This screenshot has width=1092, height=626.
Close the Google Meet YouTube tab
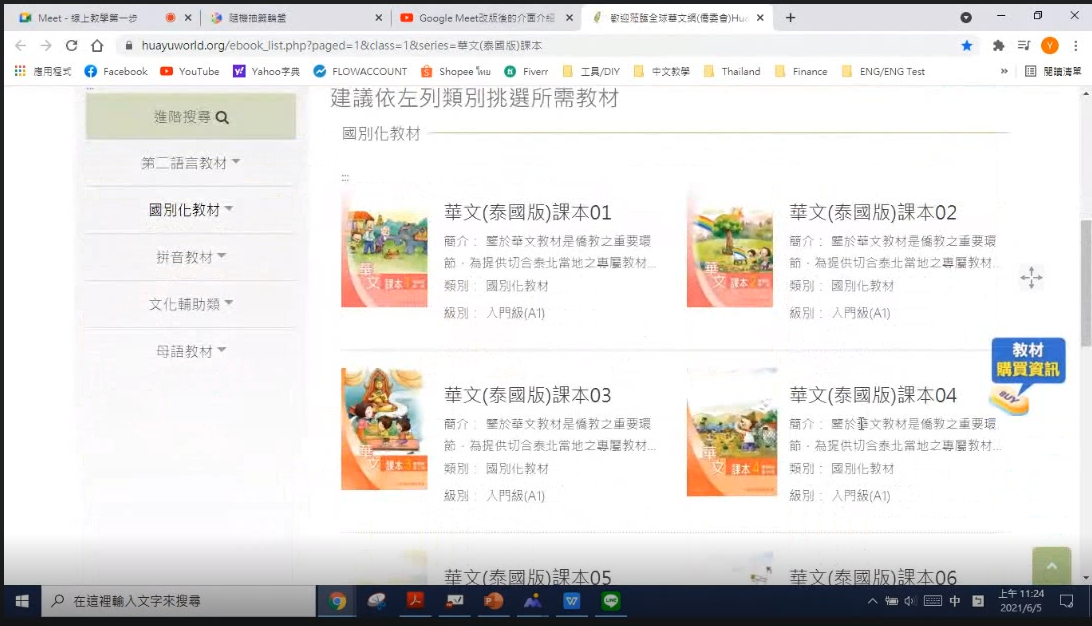(x=569, y=18)
